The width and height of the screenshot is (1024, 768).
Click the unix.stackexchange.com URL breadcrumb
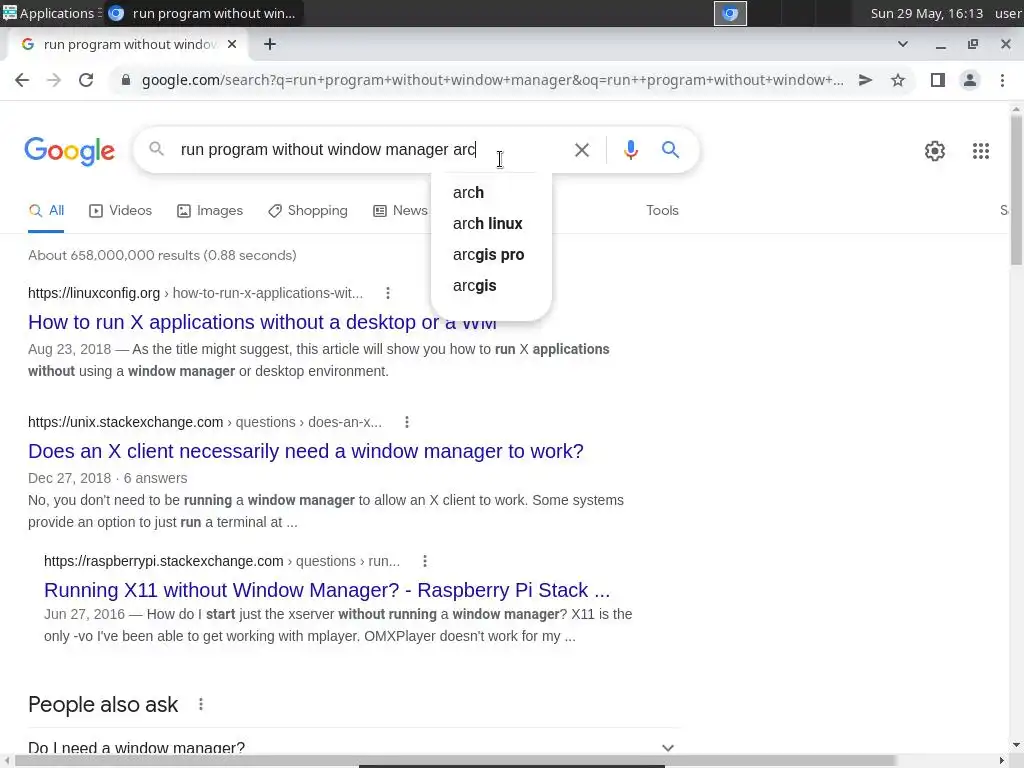pos(205,423)
